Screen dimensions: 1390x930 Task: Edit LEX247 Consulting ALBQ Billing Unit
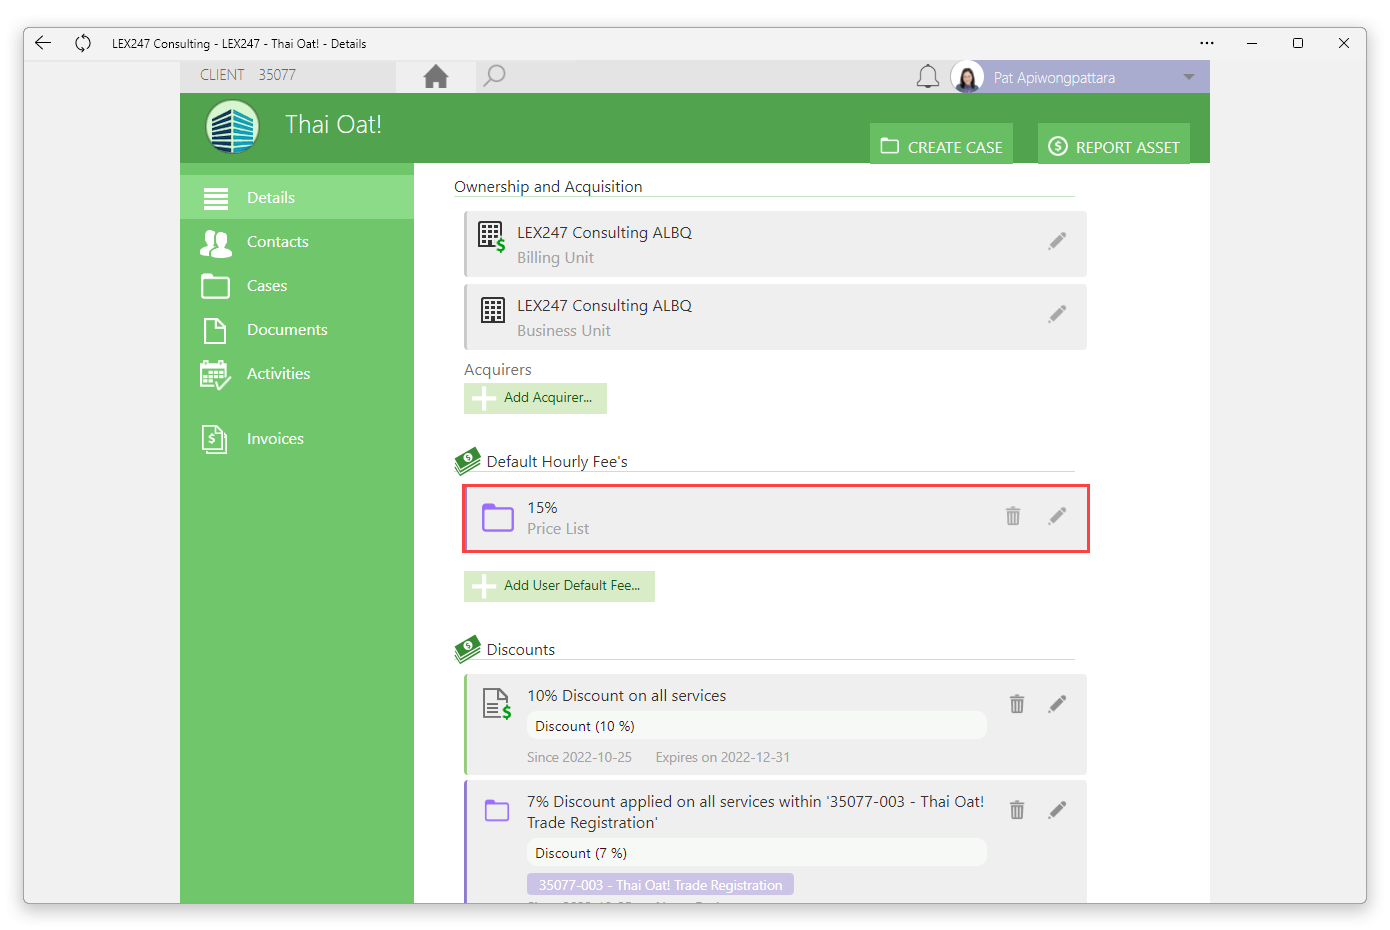1057,241
